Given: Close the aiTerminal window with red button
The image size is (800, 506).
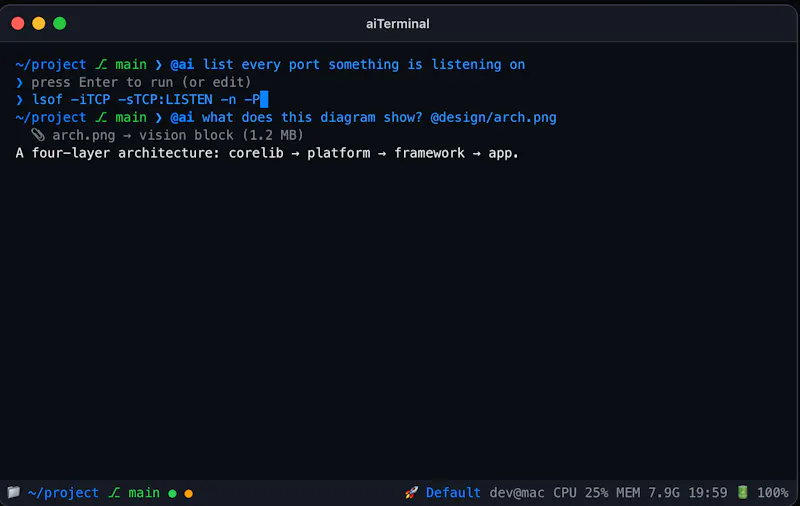Looking at the screenshot, I should tap(18, 23).
